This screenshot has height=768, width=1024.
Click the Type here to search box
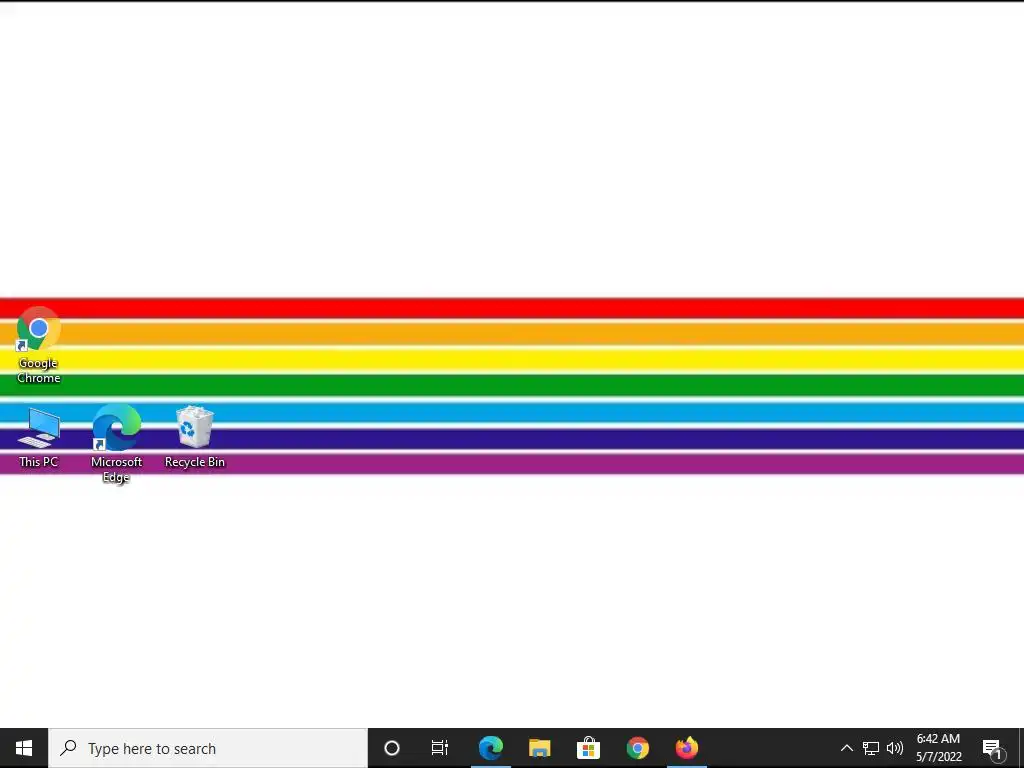208,748
